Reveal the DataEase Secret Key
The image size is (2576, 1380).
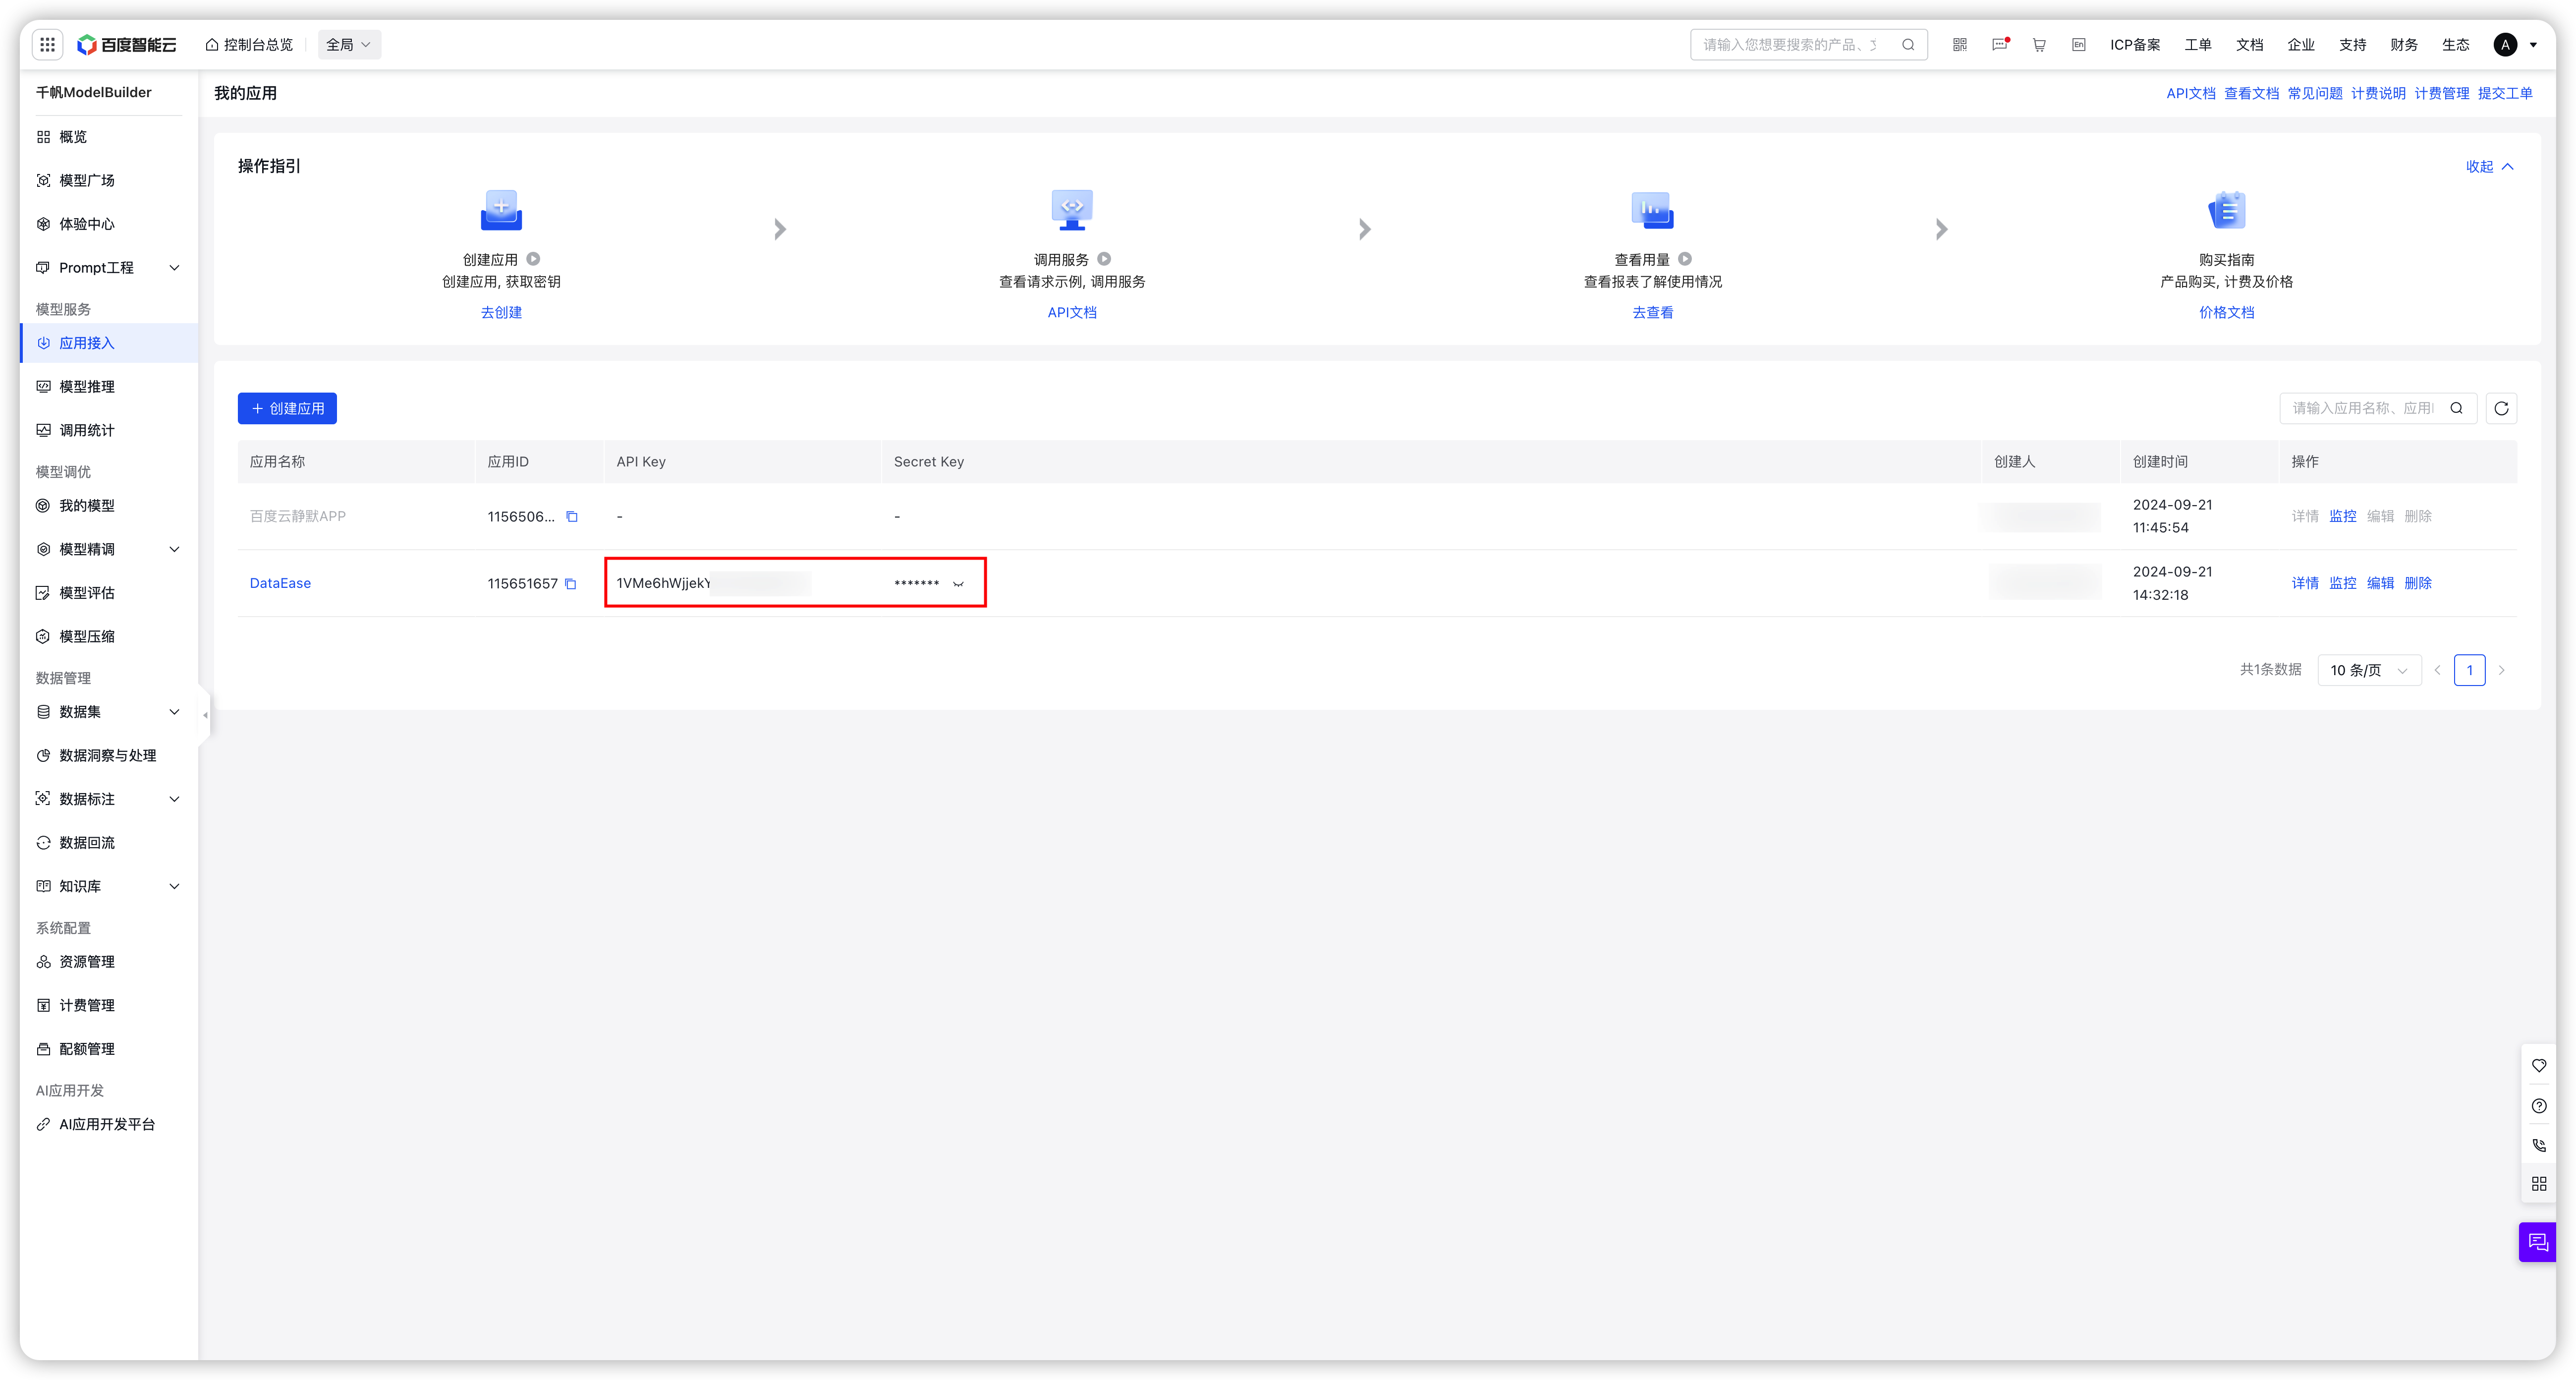coord(958,584)
